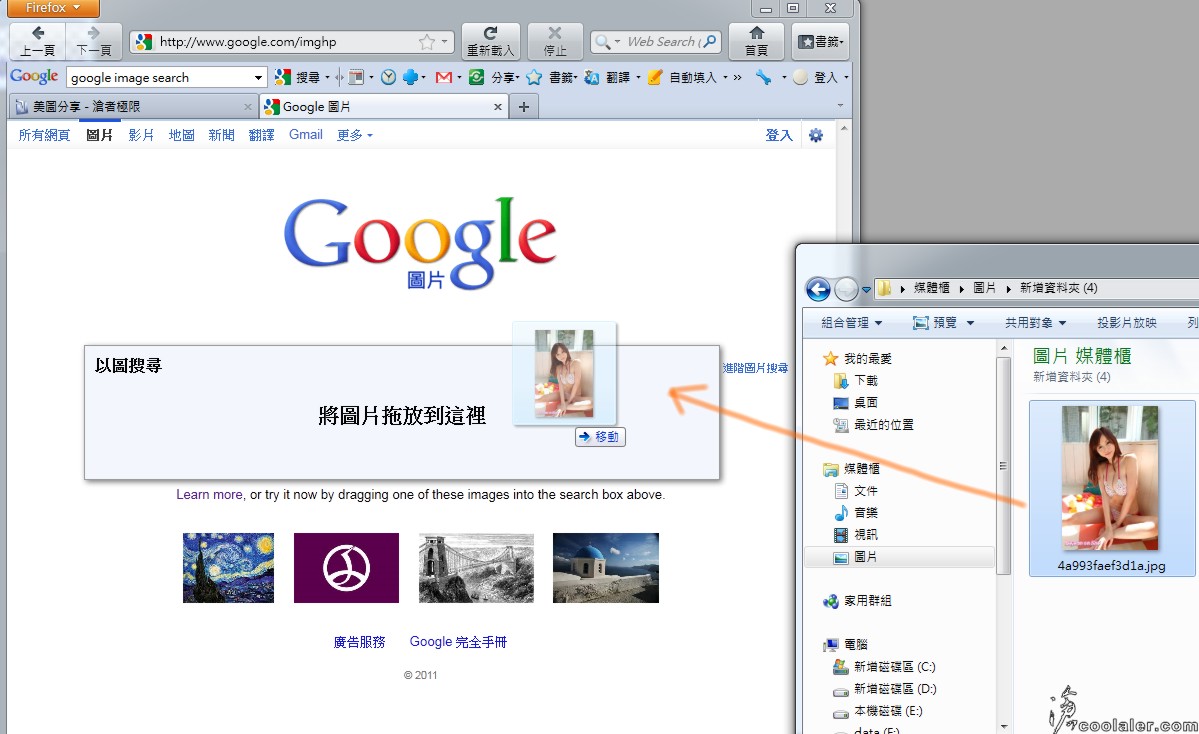Image resolution: width=1199 pixels, height=734 pixels.
Task: Click the 自動填入 autofill pencil icon
Action: pyautogui.click(x=655, y=77)
